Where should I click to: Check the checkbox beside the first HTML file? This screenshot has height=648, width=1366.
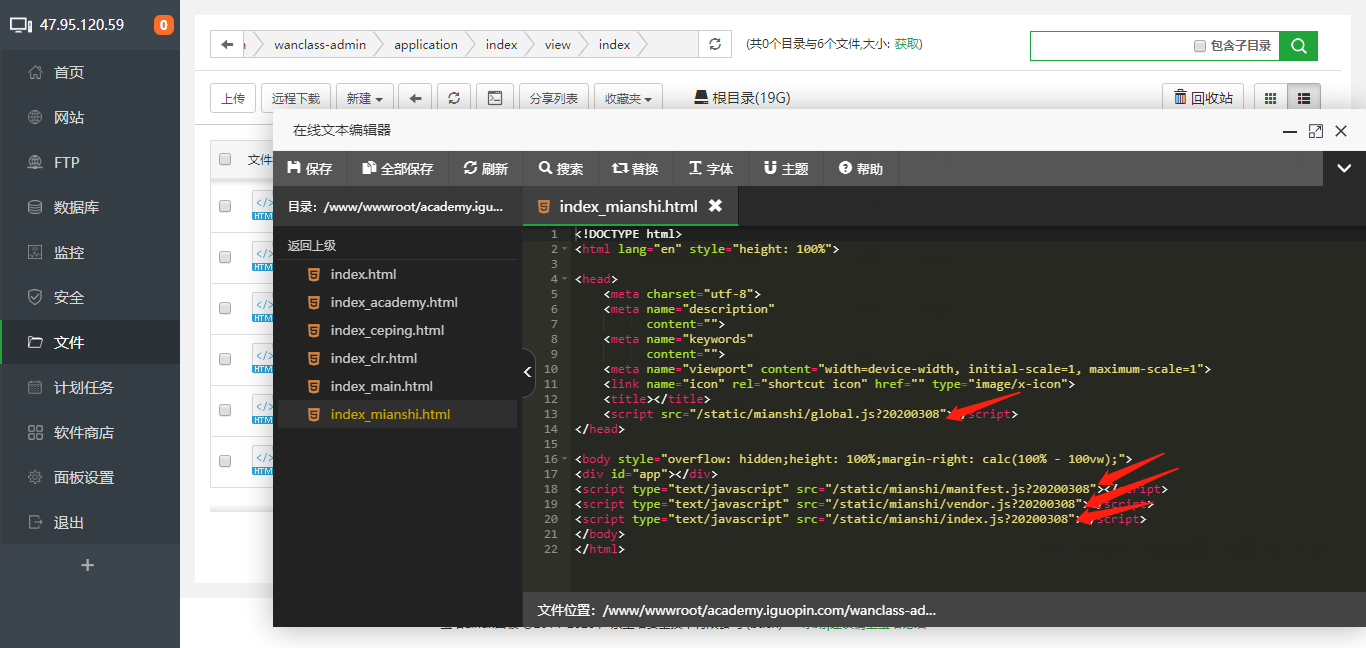(x=224, y=206)
